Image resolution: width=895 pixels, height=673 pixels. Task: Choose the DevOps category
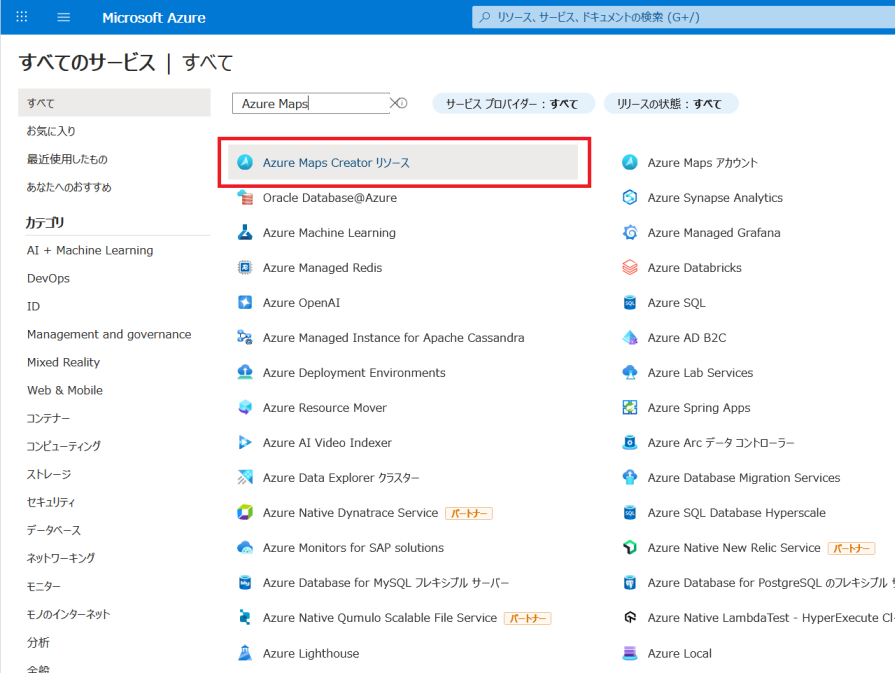coord(48,278)
